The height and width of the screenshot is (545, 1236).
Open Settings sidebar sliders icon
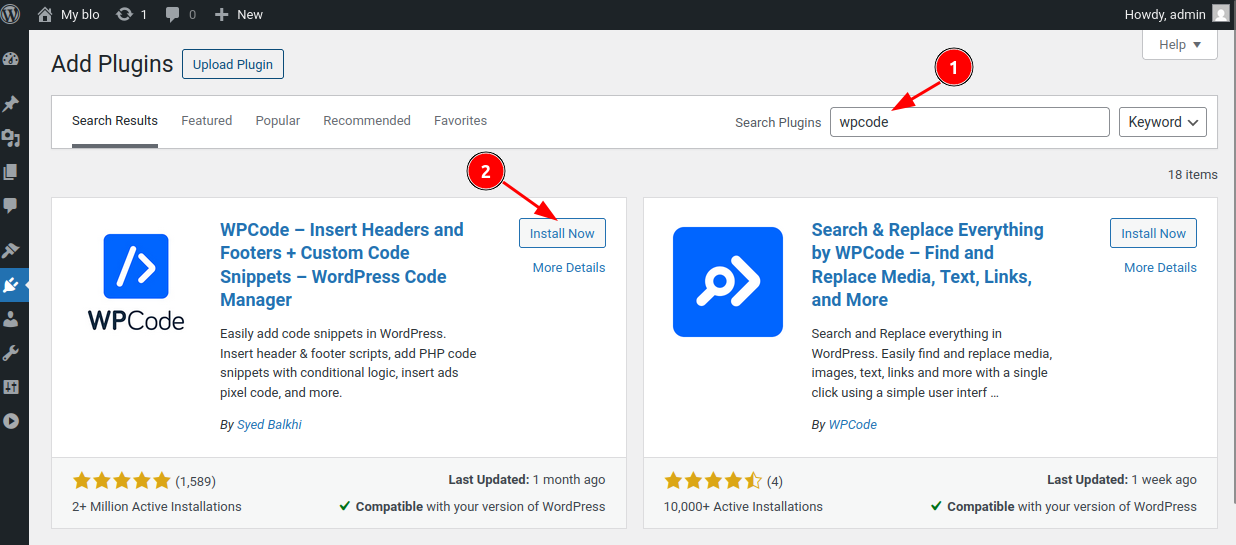click(11, 387)
